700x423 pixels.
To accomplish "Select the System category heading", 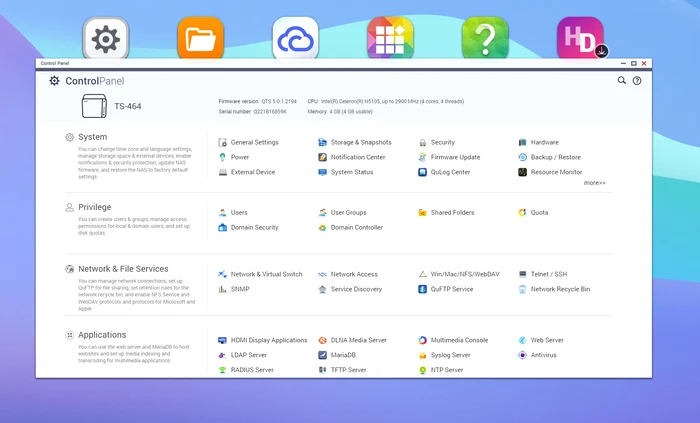I will tap(92, 137).
